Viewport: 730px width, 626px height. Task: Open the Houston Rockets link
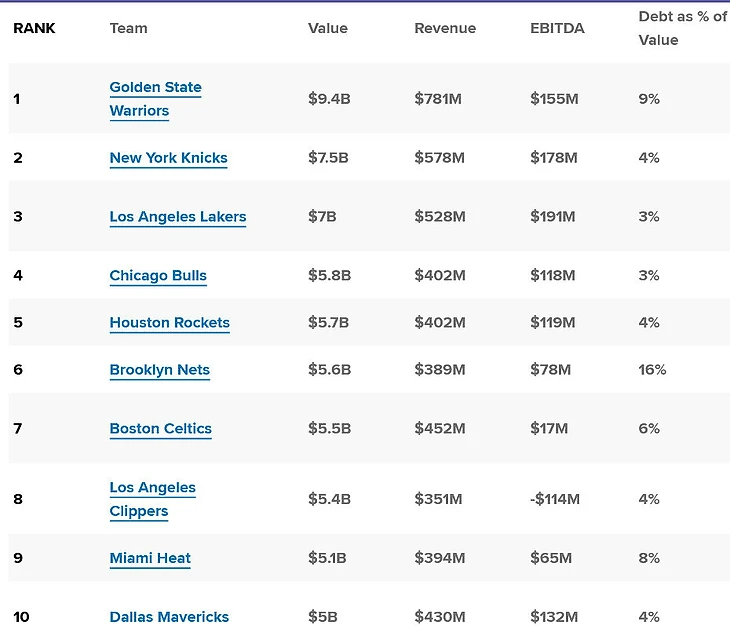169,323
